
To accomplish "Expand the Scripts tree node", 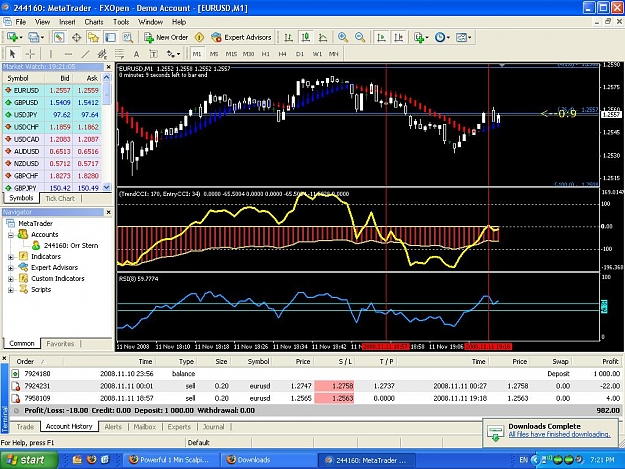I will click(x=11, y=290).
